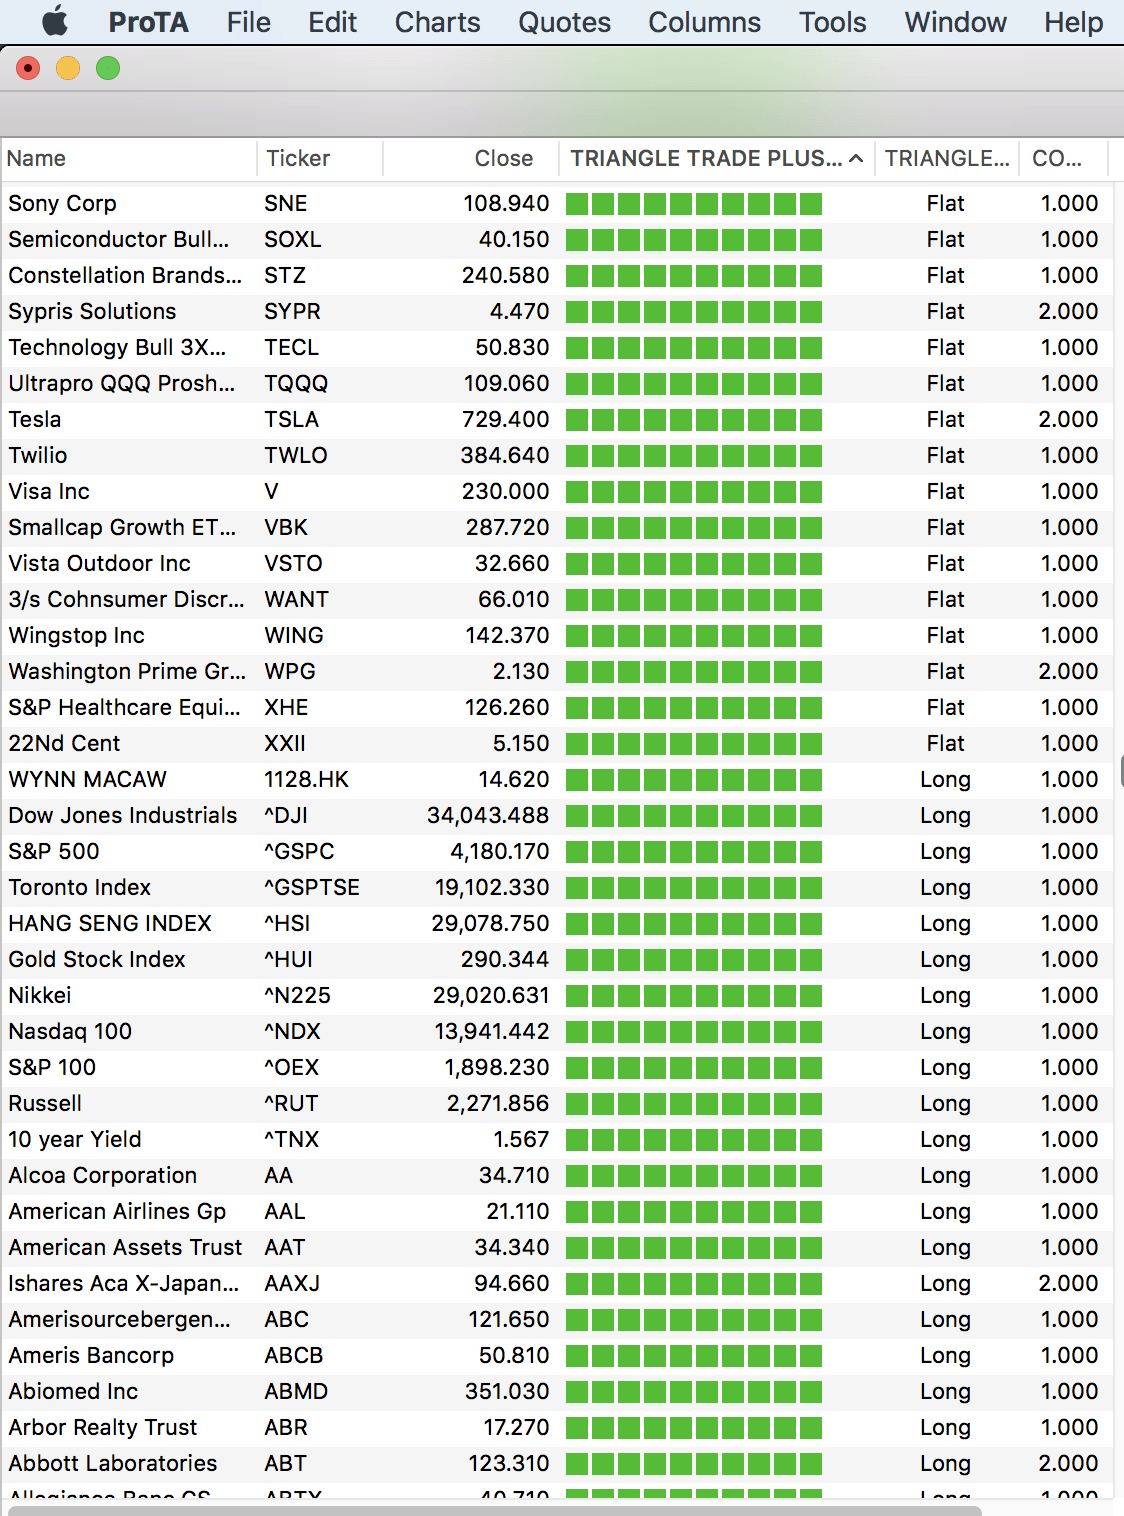The height and width of the screenshot is (1516, 1124).
Task: Click the yellow minimize window button
Action: pyautogui.click(x=68, y=68)
